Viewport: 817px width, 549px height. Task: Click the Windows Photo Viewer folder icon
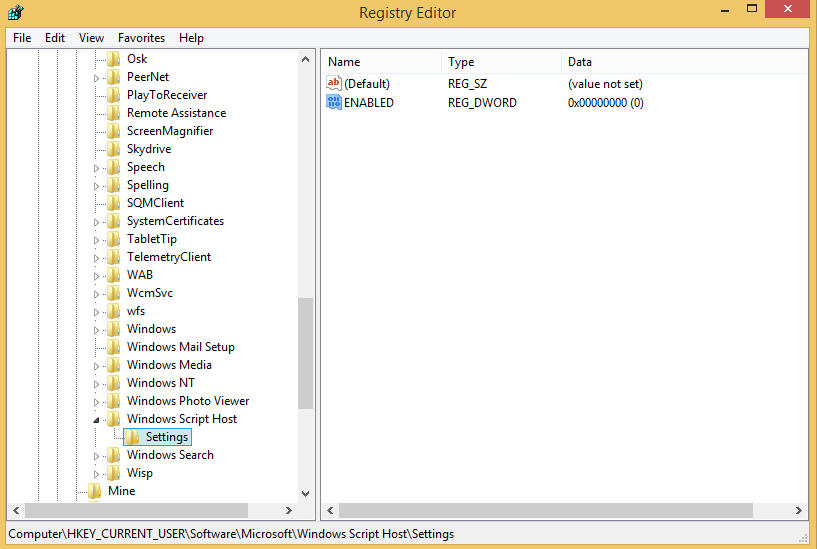114,401
